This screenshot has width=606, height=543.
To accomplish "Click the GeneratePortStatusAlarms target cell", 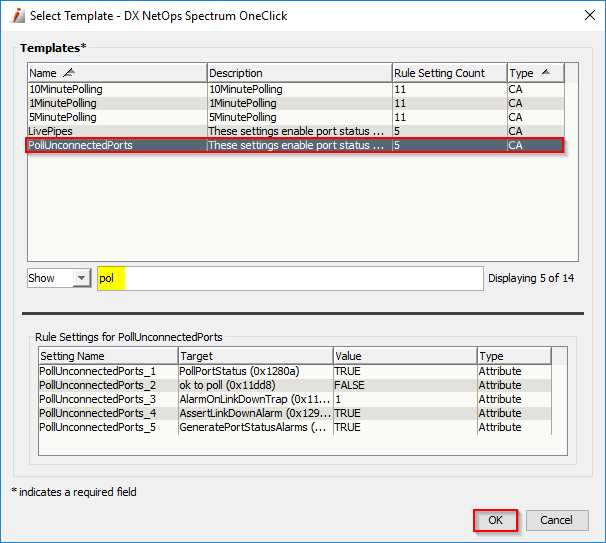I will (255, 427).
